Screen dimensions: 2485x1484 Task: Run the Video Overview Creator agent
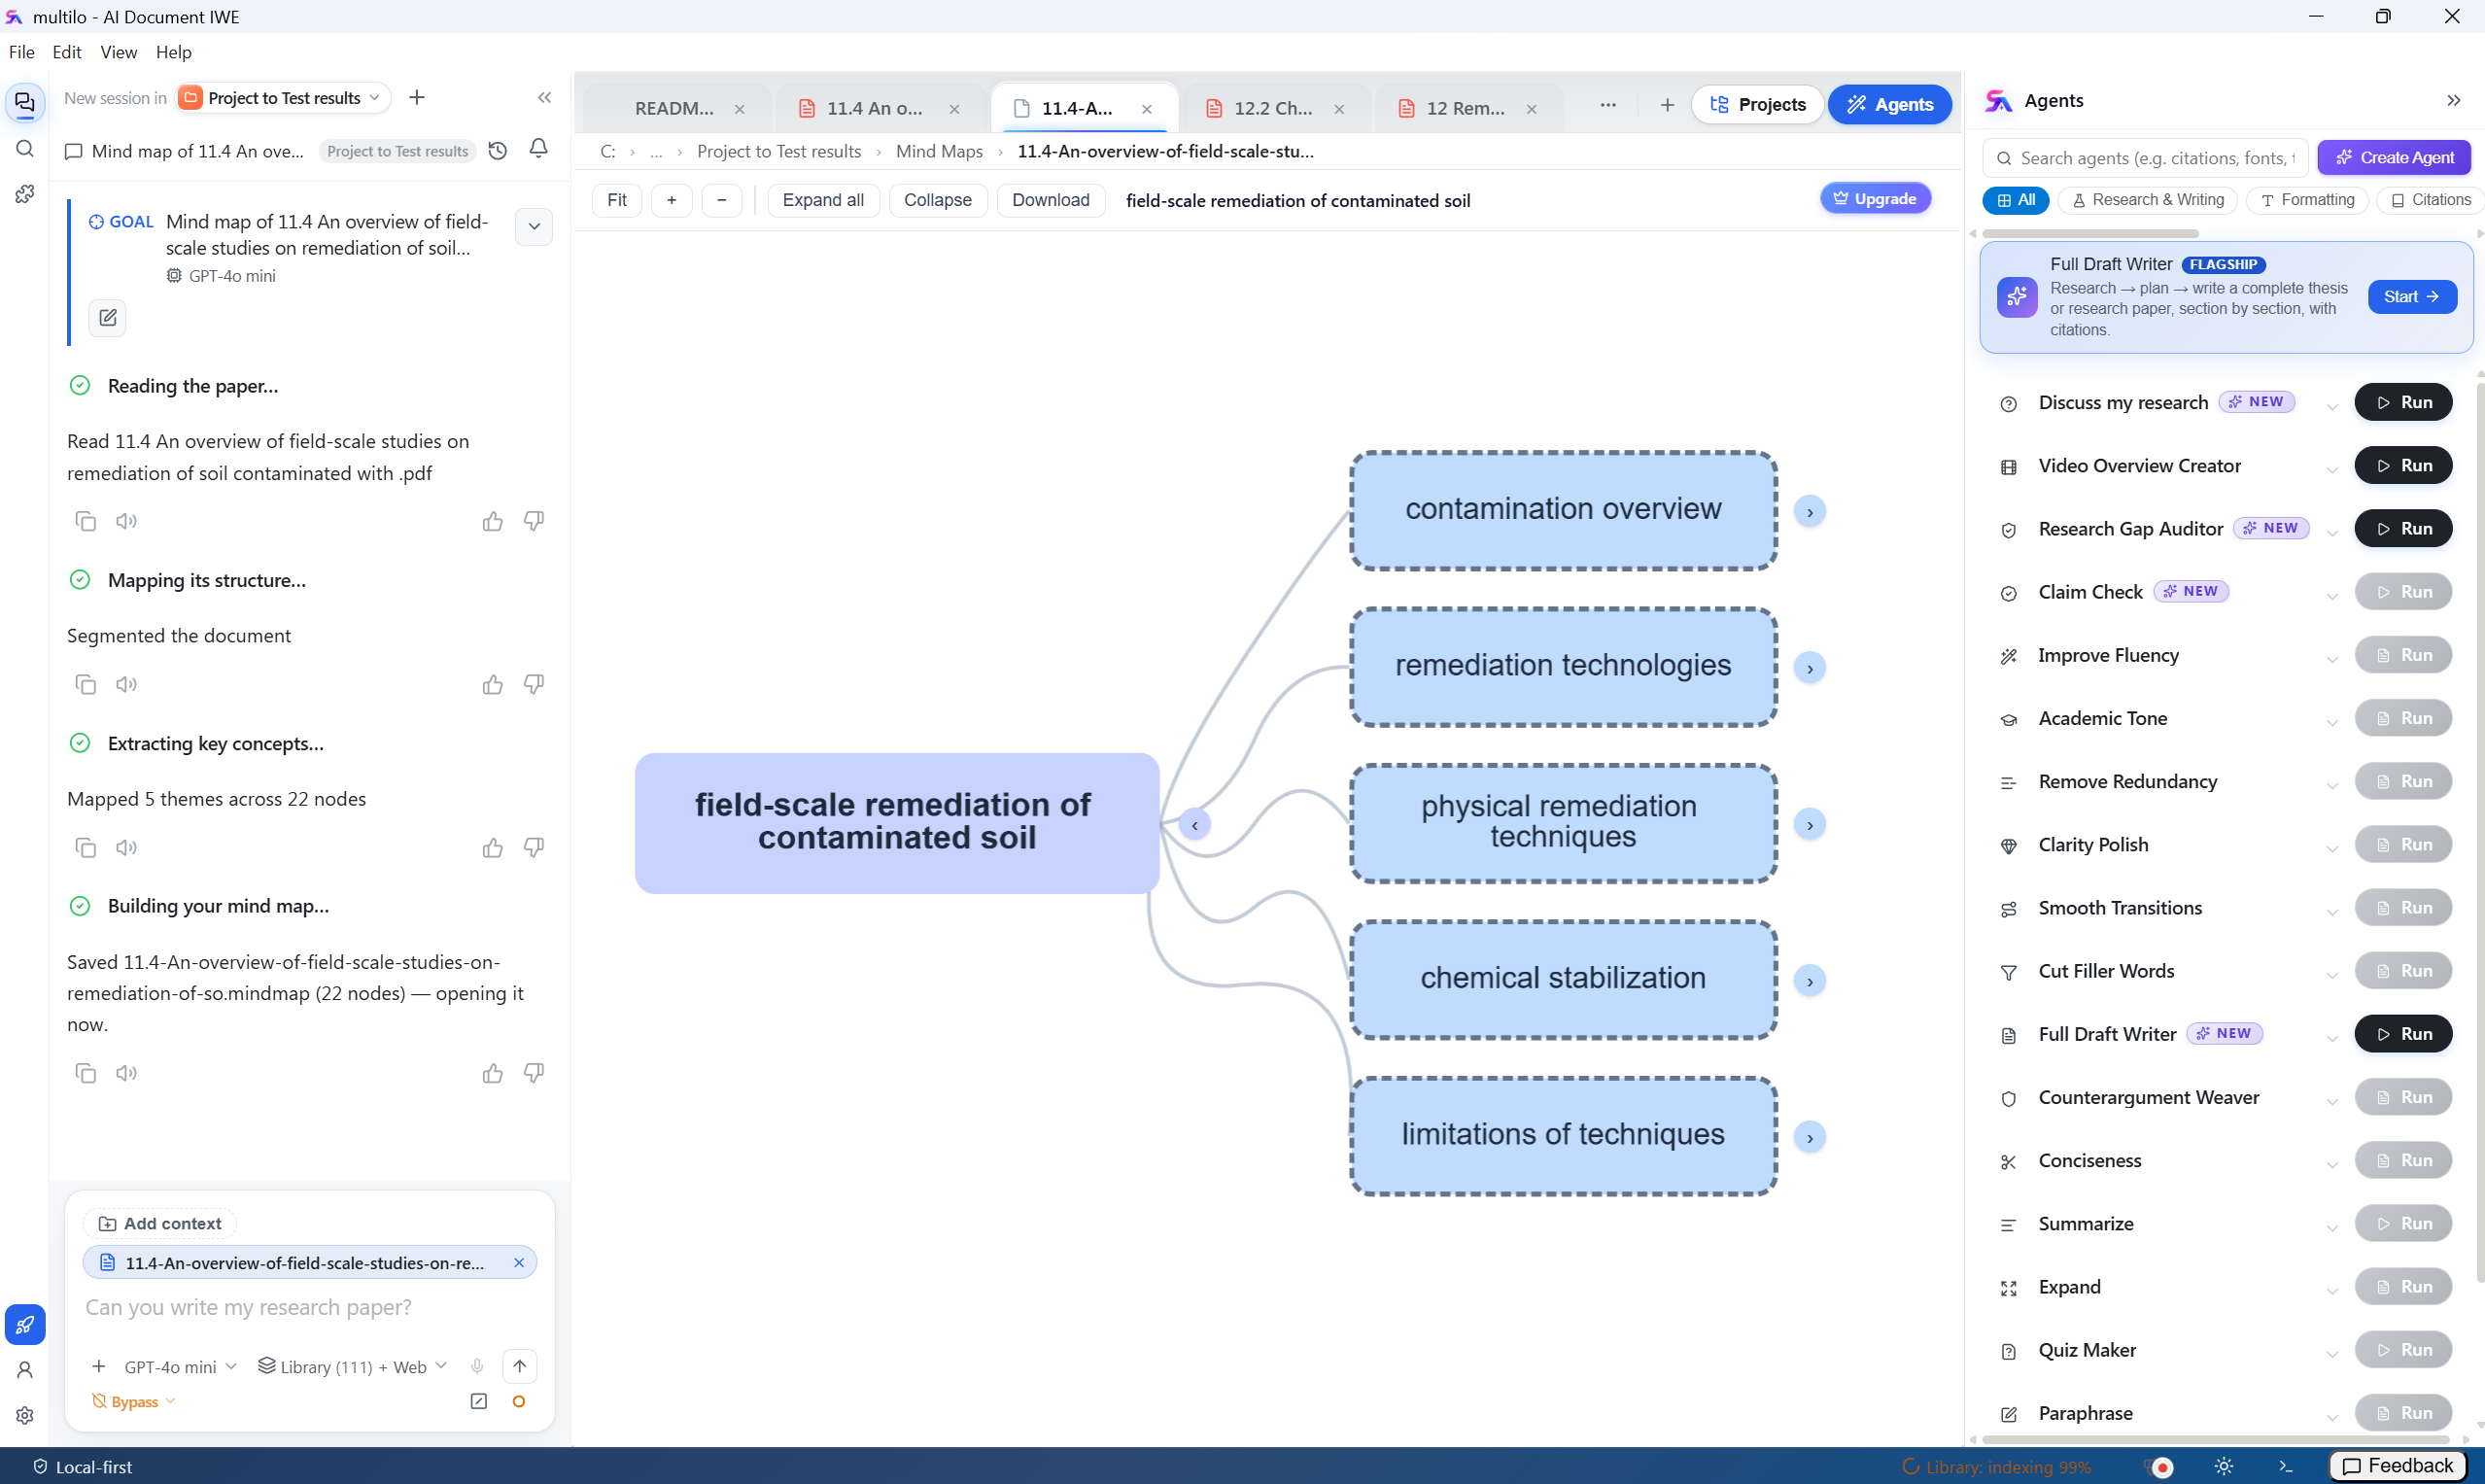click(2403, 465)
